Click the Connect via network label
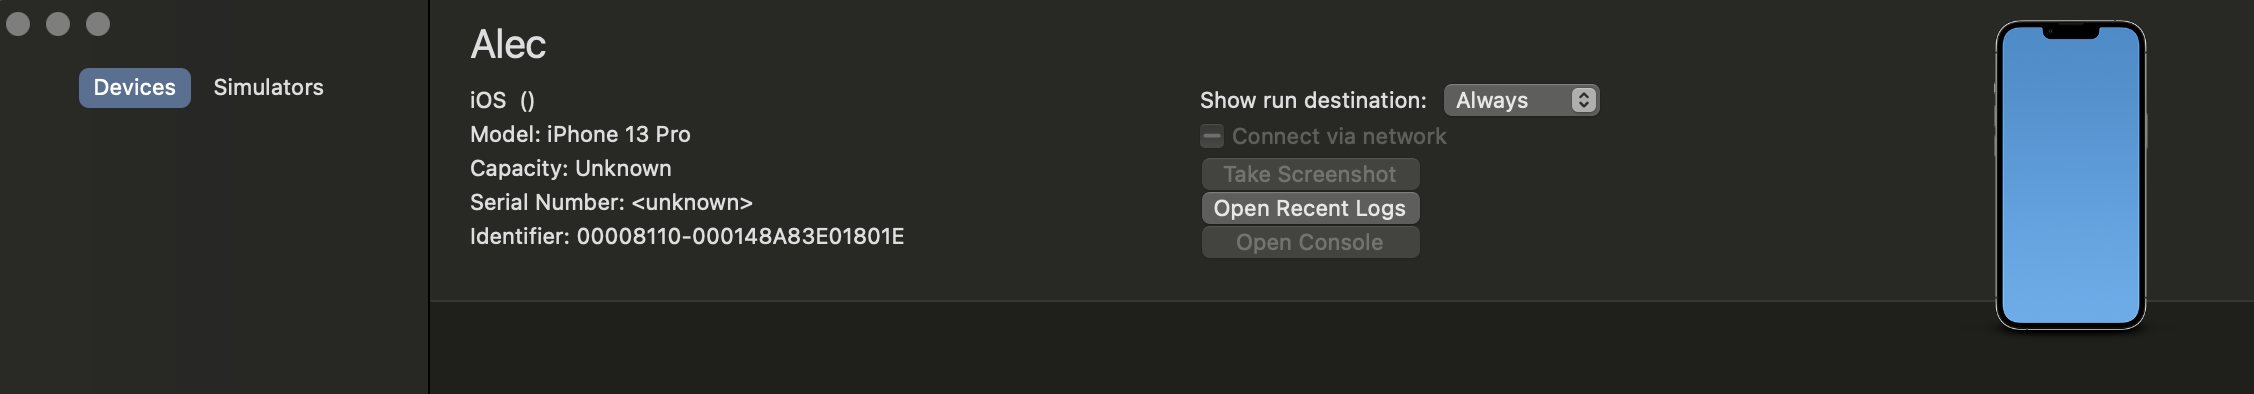 coord(1339,136)
